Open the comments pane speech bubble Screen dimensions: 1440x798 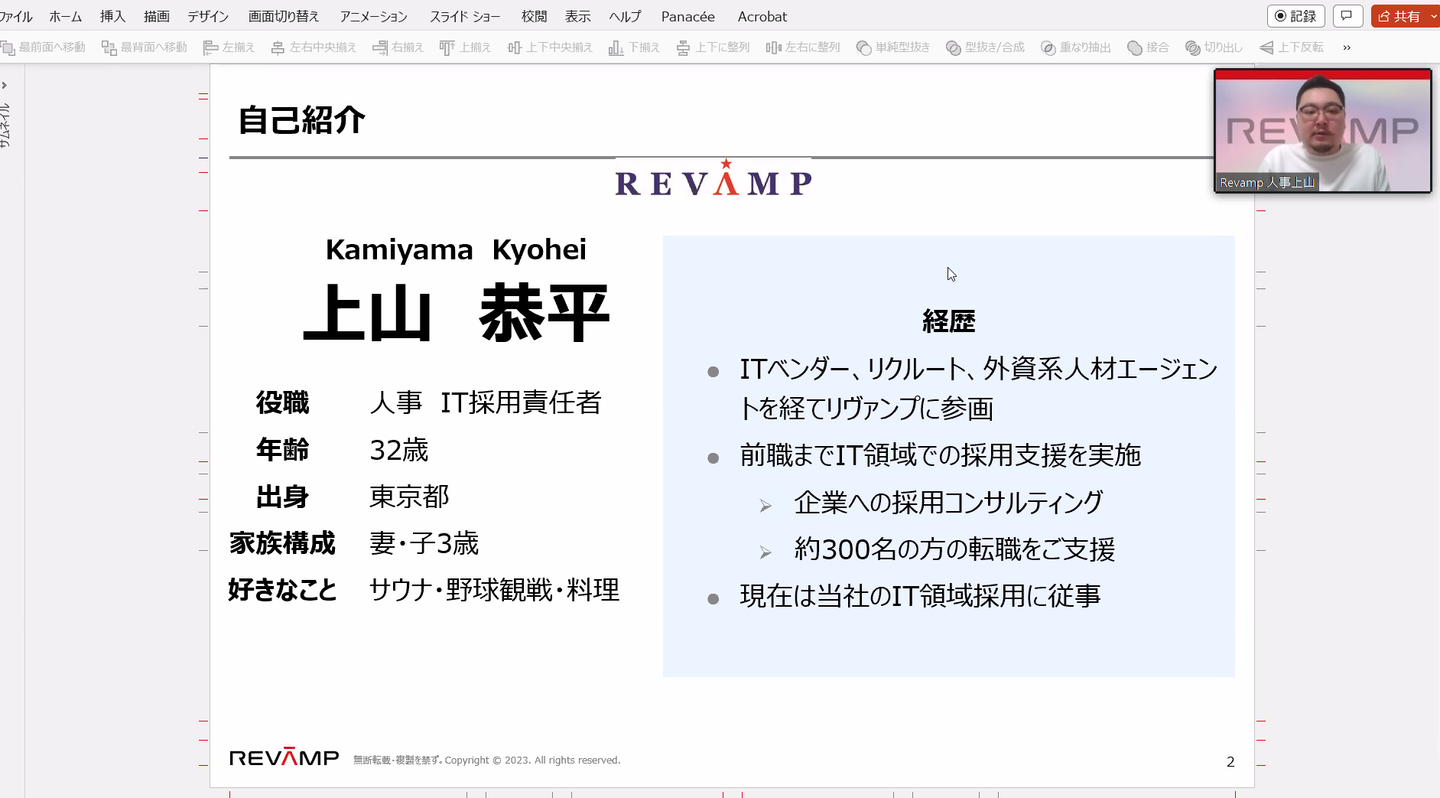(x=1348, y=16)
